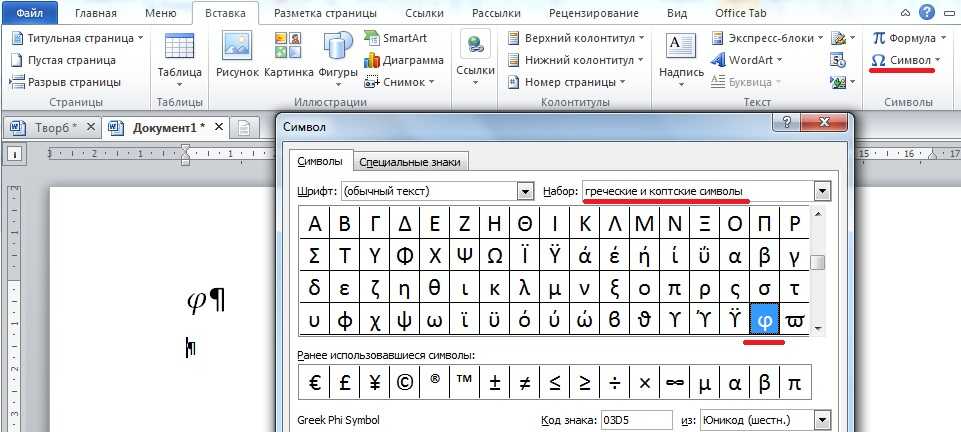Open the Снимок screenshot tool
This screenshot has height=432, width=961.
[x=399, y=81]
